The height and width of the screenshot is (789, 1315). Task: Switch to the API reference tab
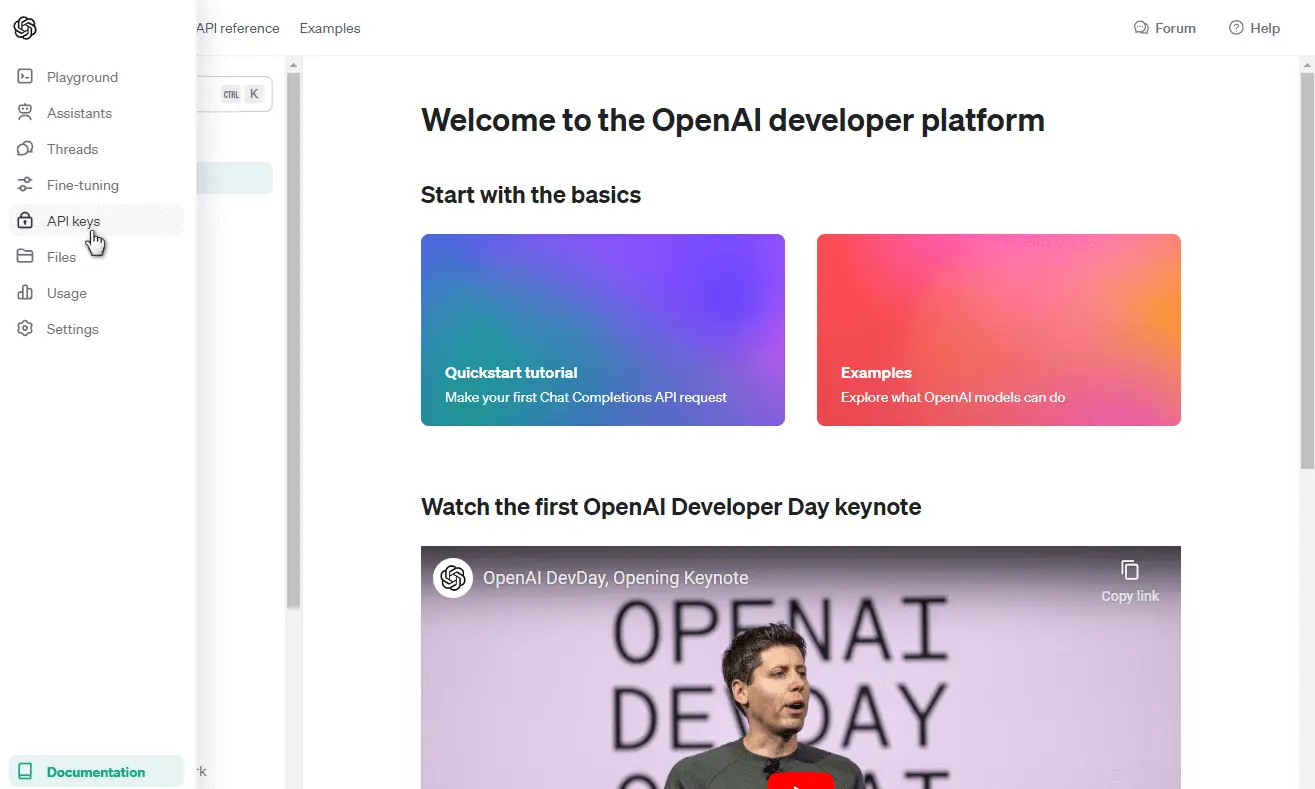(x=238, y=28)
